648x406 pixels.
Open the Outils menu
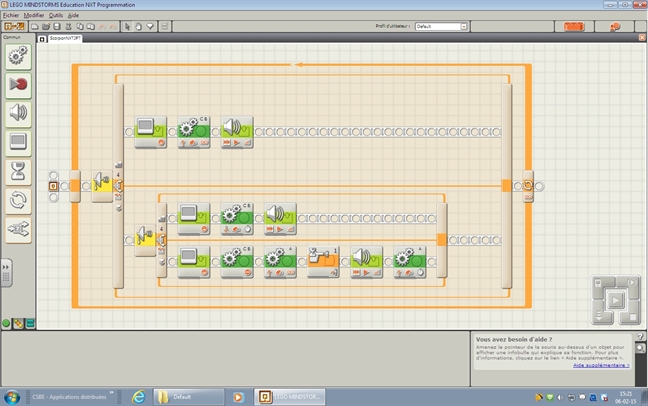click(56, 15)
